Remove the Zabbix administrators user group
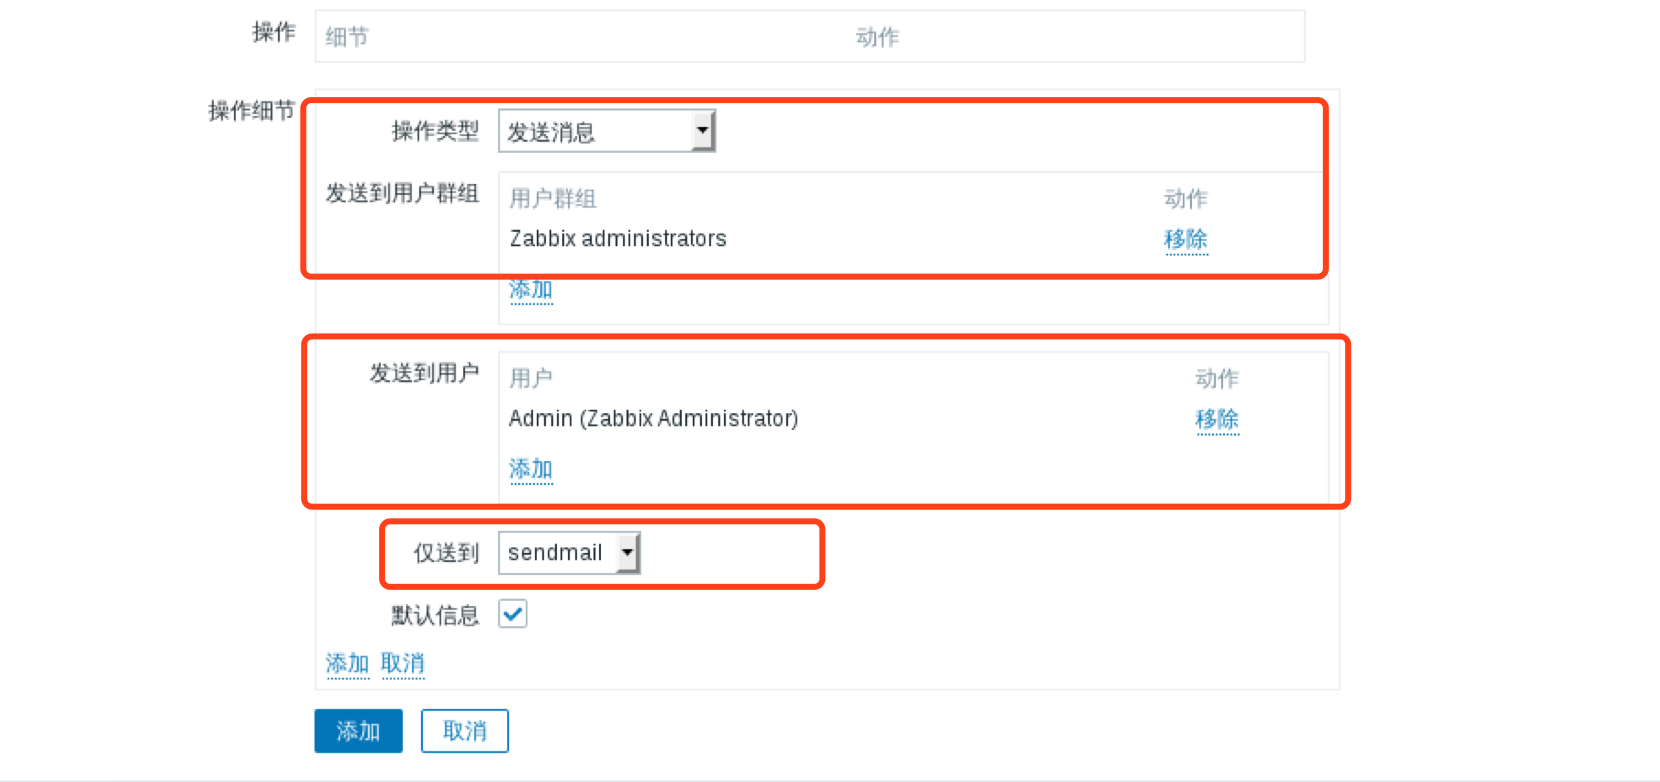The width and height of the screenshot is (1660, 782). pos(1185,239)
